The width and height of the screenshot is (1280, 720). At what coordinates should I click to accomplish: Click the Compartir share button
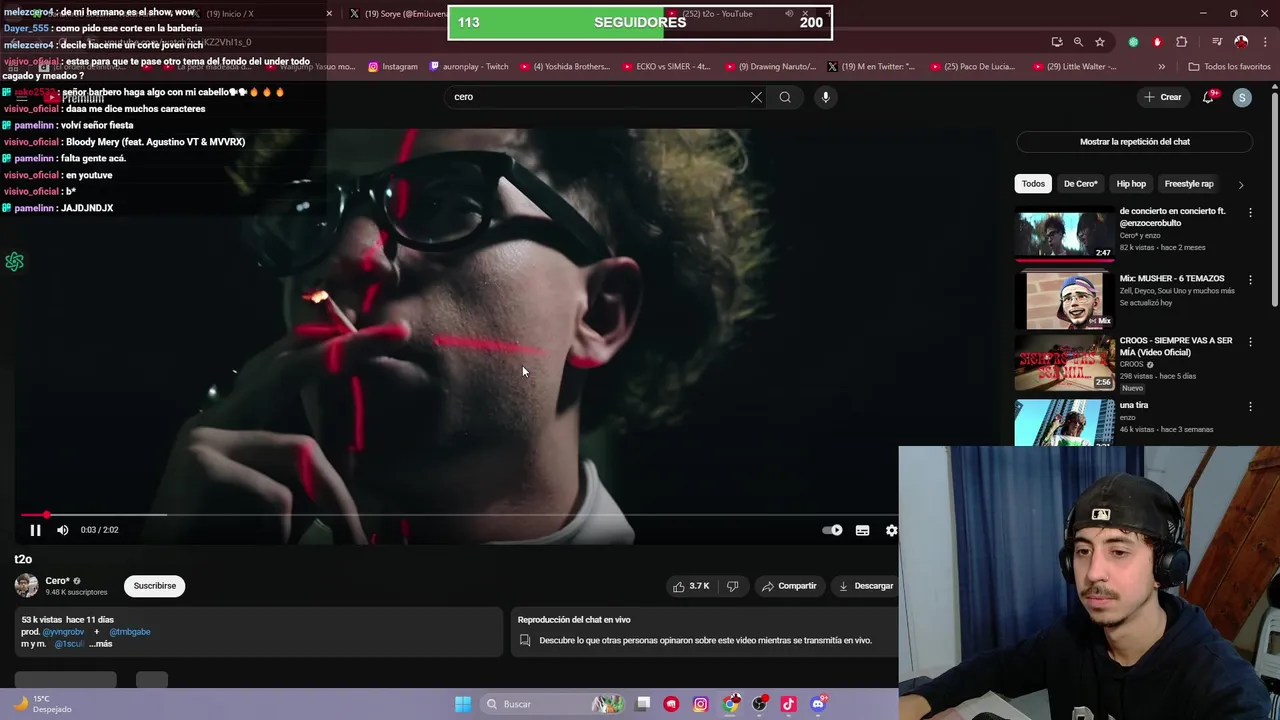pyautogui.click(x=789, y=586)
